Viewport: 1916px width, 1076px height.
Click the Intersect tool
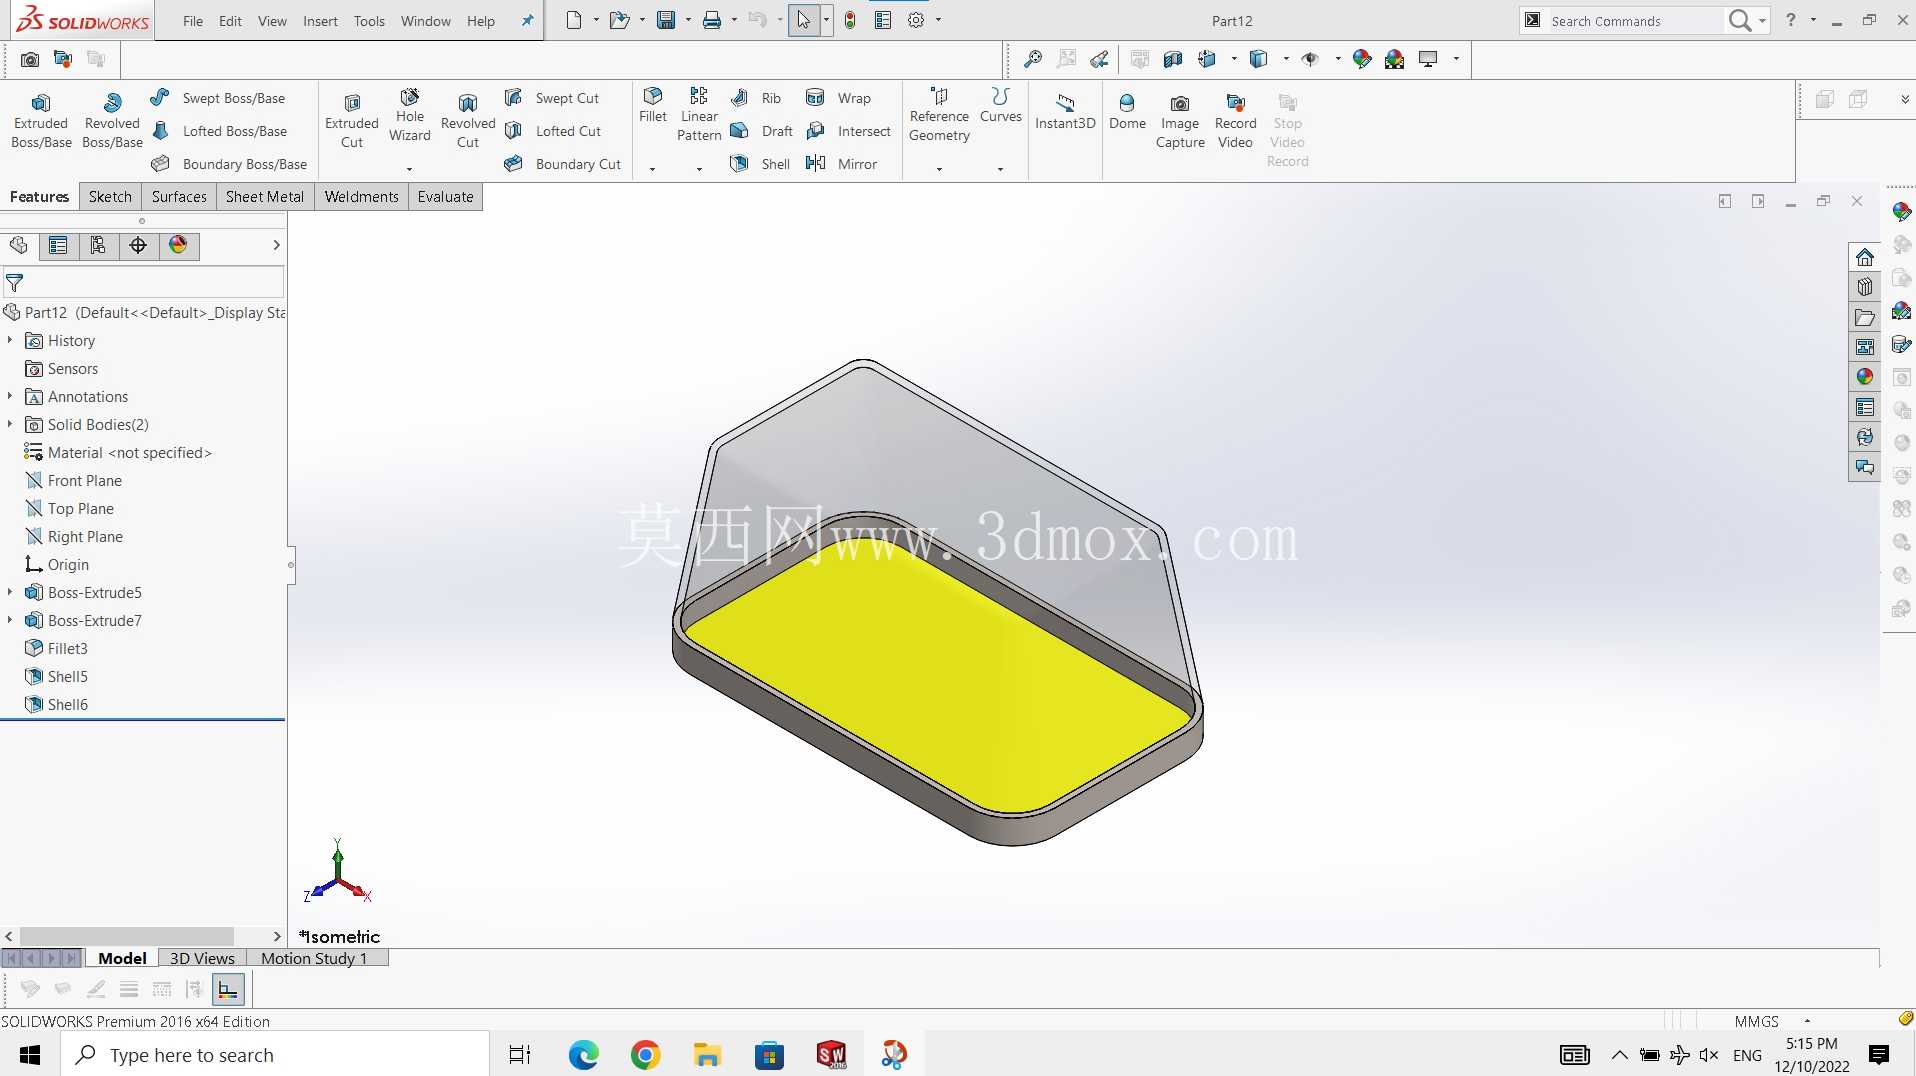(849, 131)
